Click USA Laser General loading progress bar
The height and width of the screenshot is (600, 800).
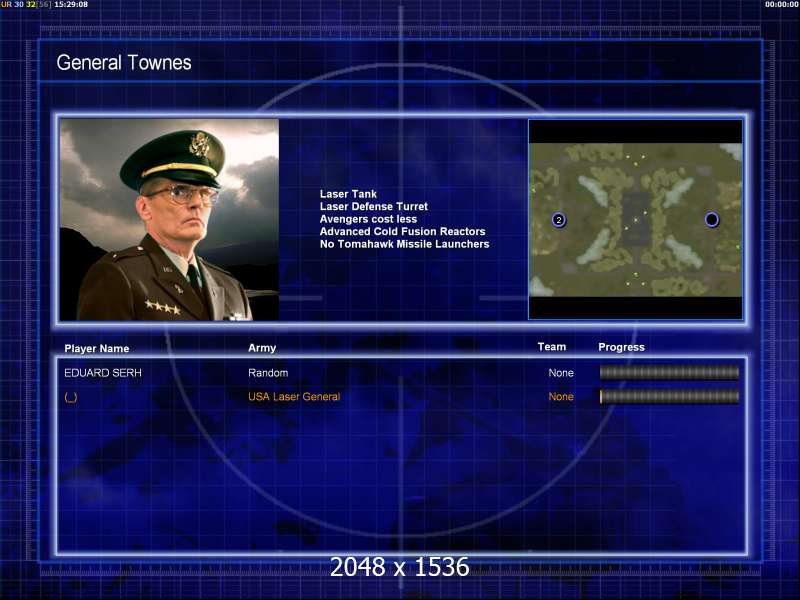coord(669,396)
